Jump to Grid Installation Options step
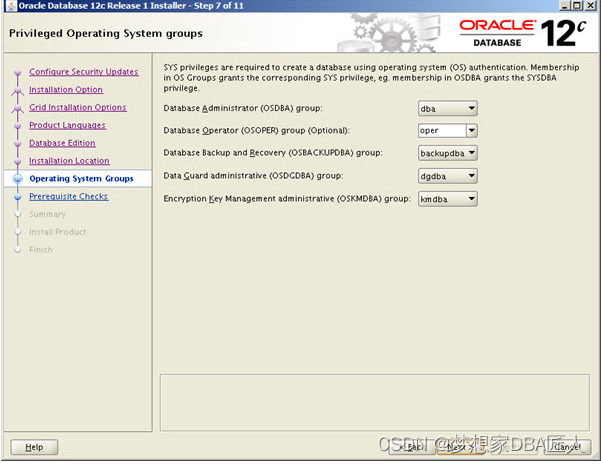Viewport: 601px width, 464px height. click(78, 107)
